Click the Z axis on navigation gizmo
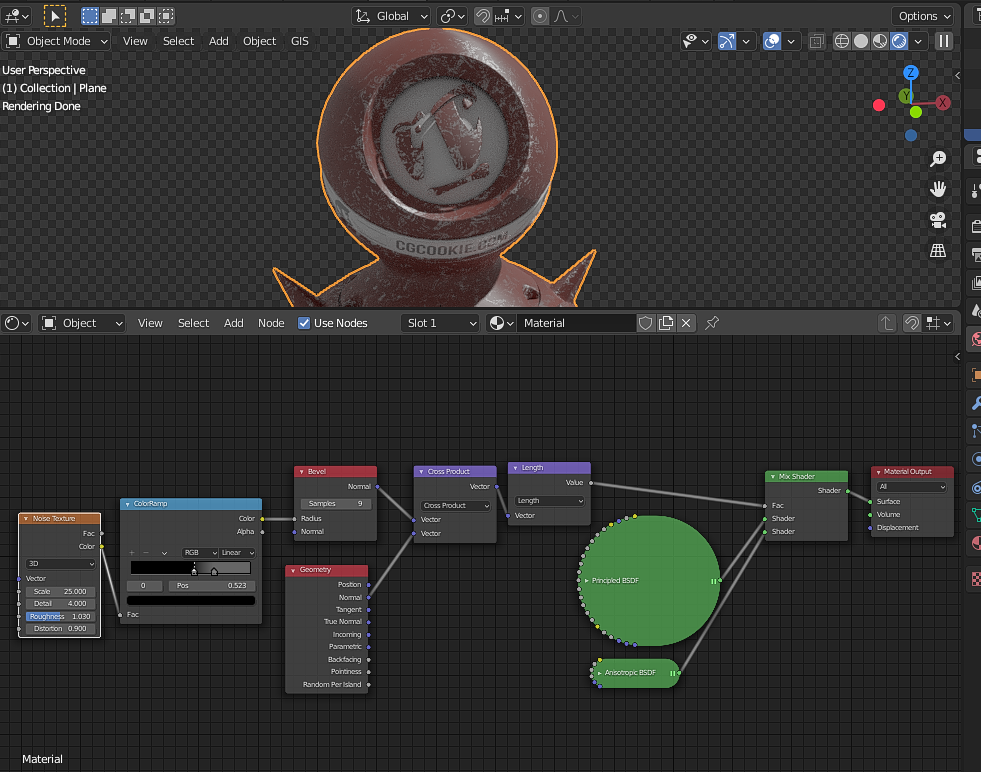 point(911,73)
